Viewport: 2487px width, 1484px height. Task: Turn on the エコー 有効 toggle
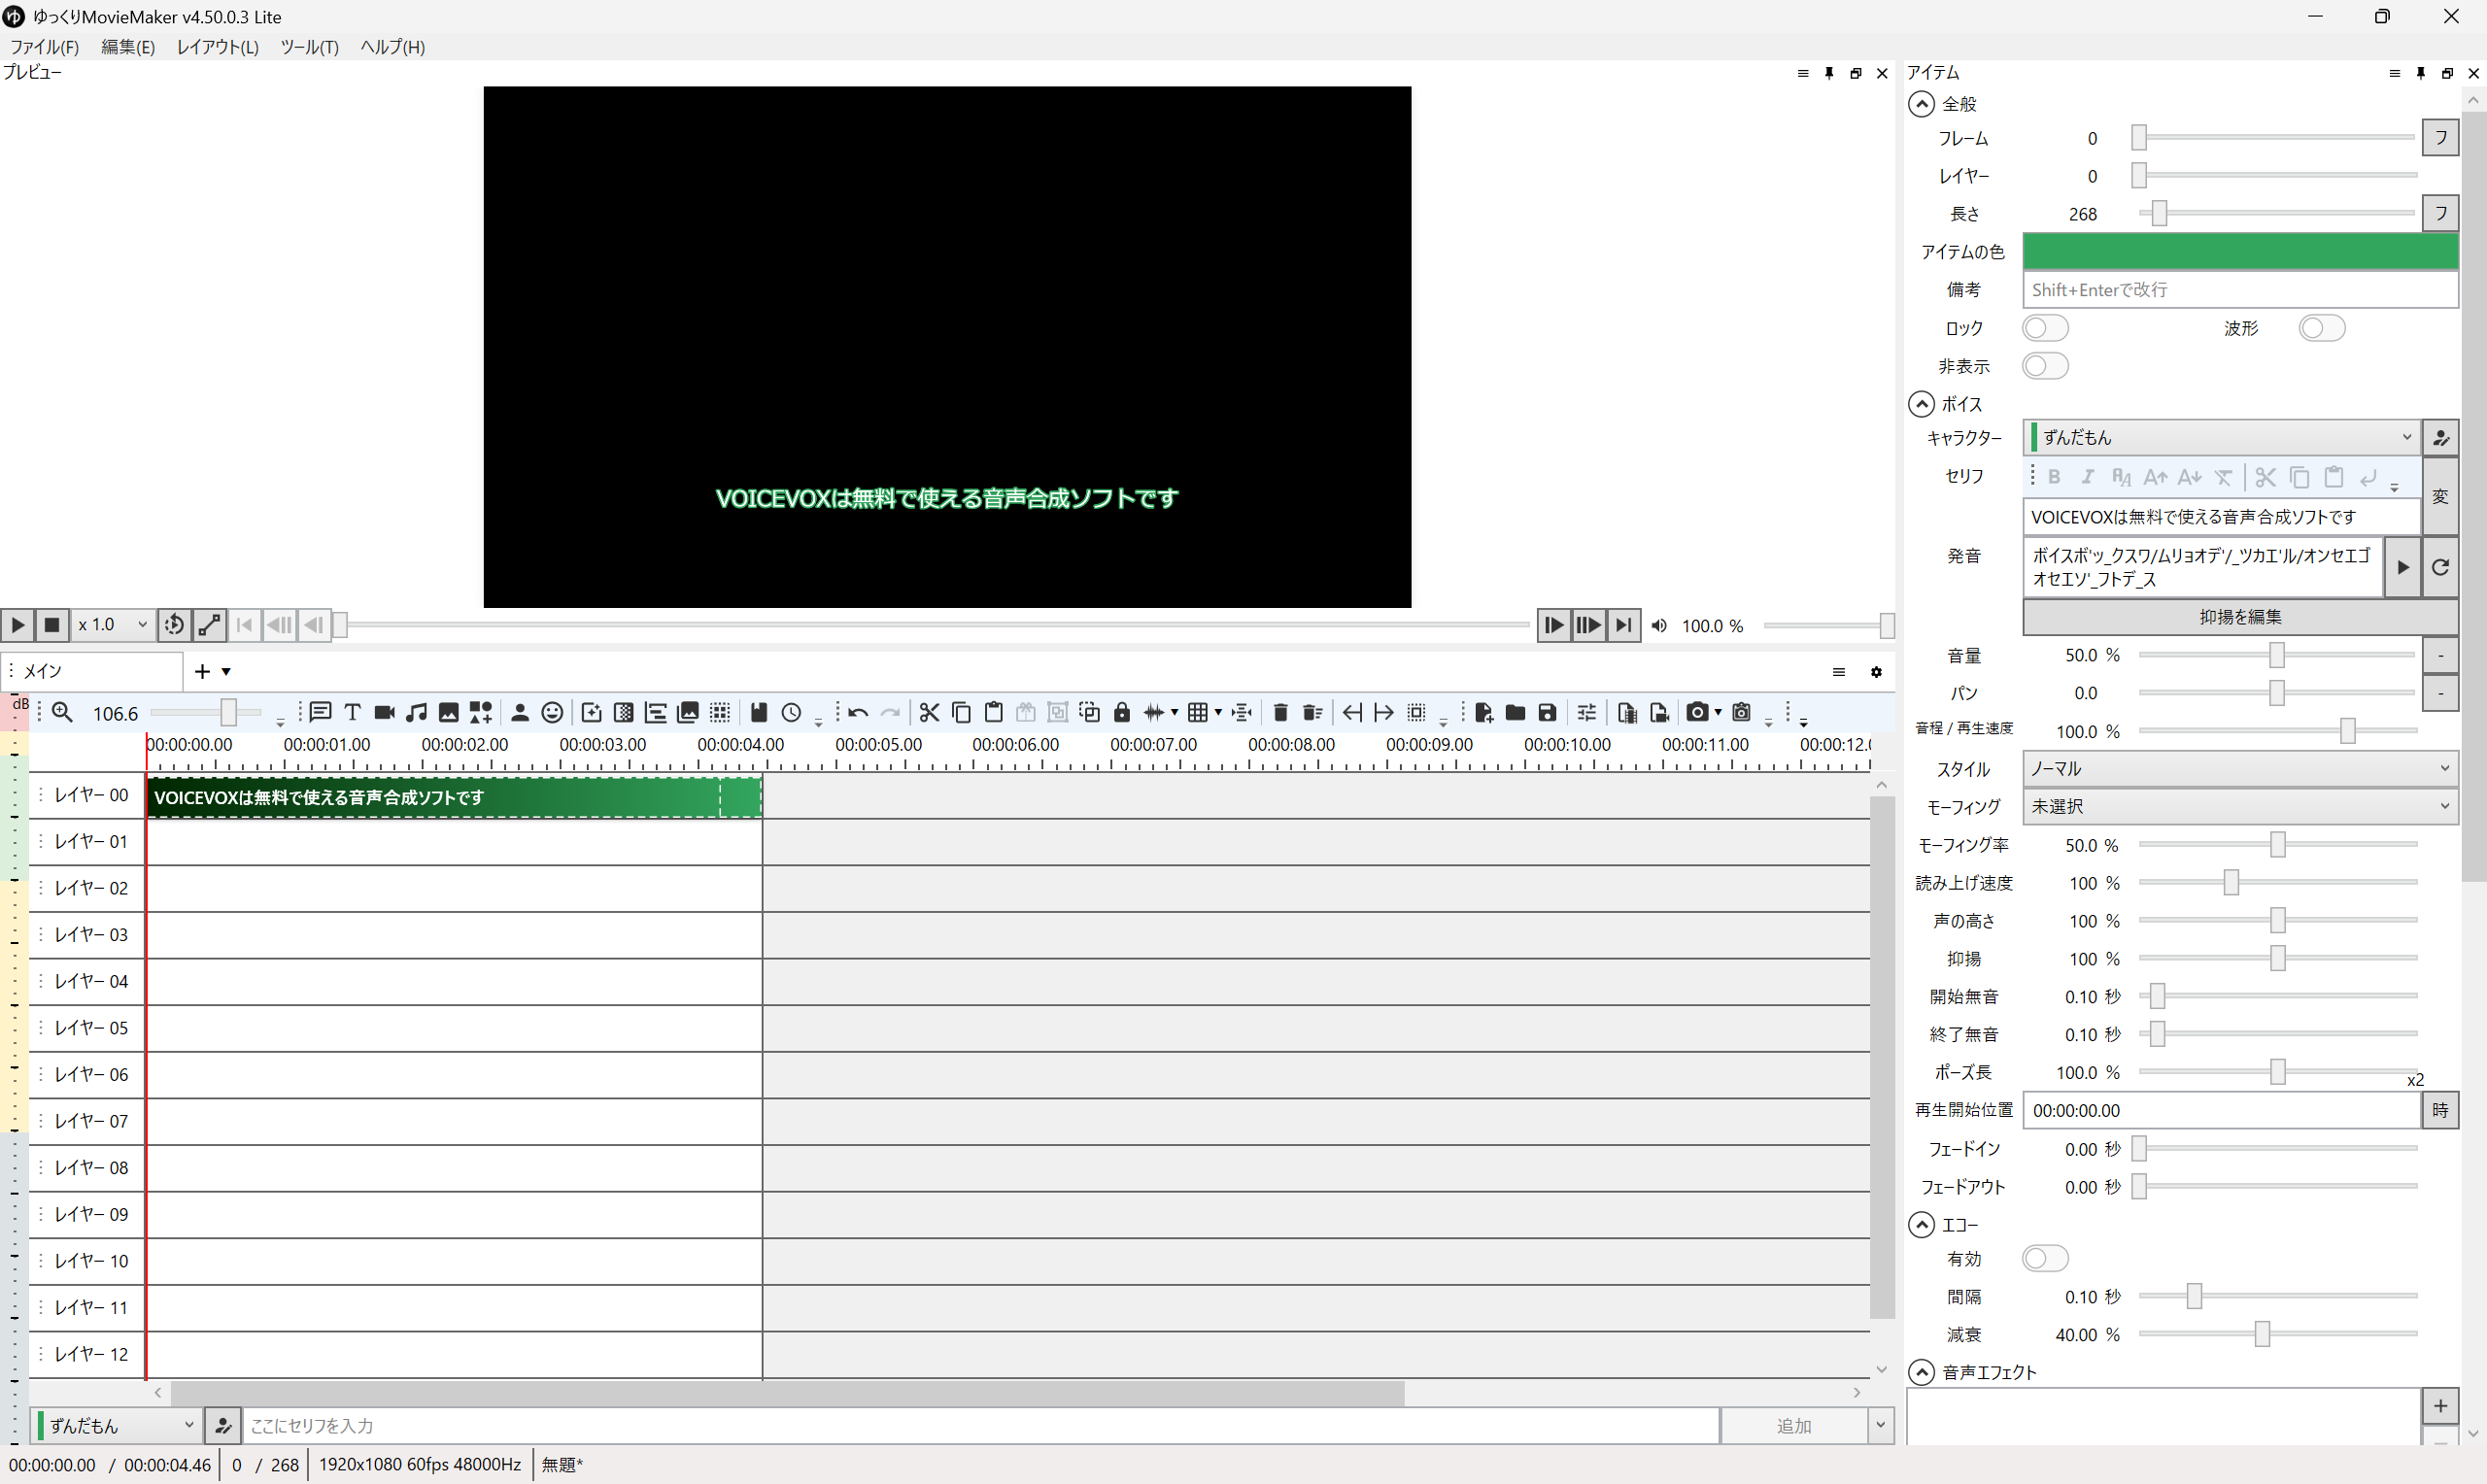pyautogui.click(x=2044, y=1258)
